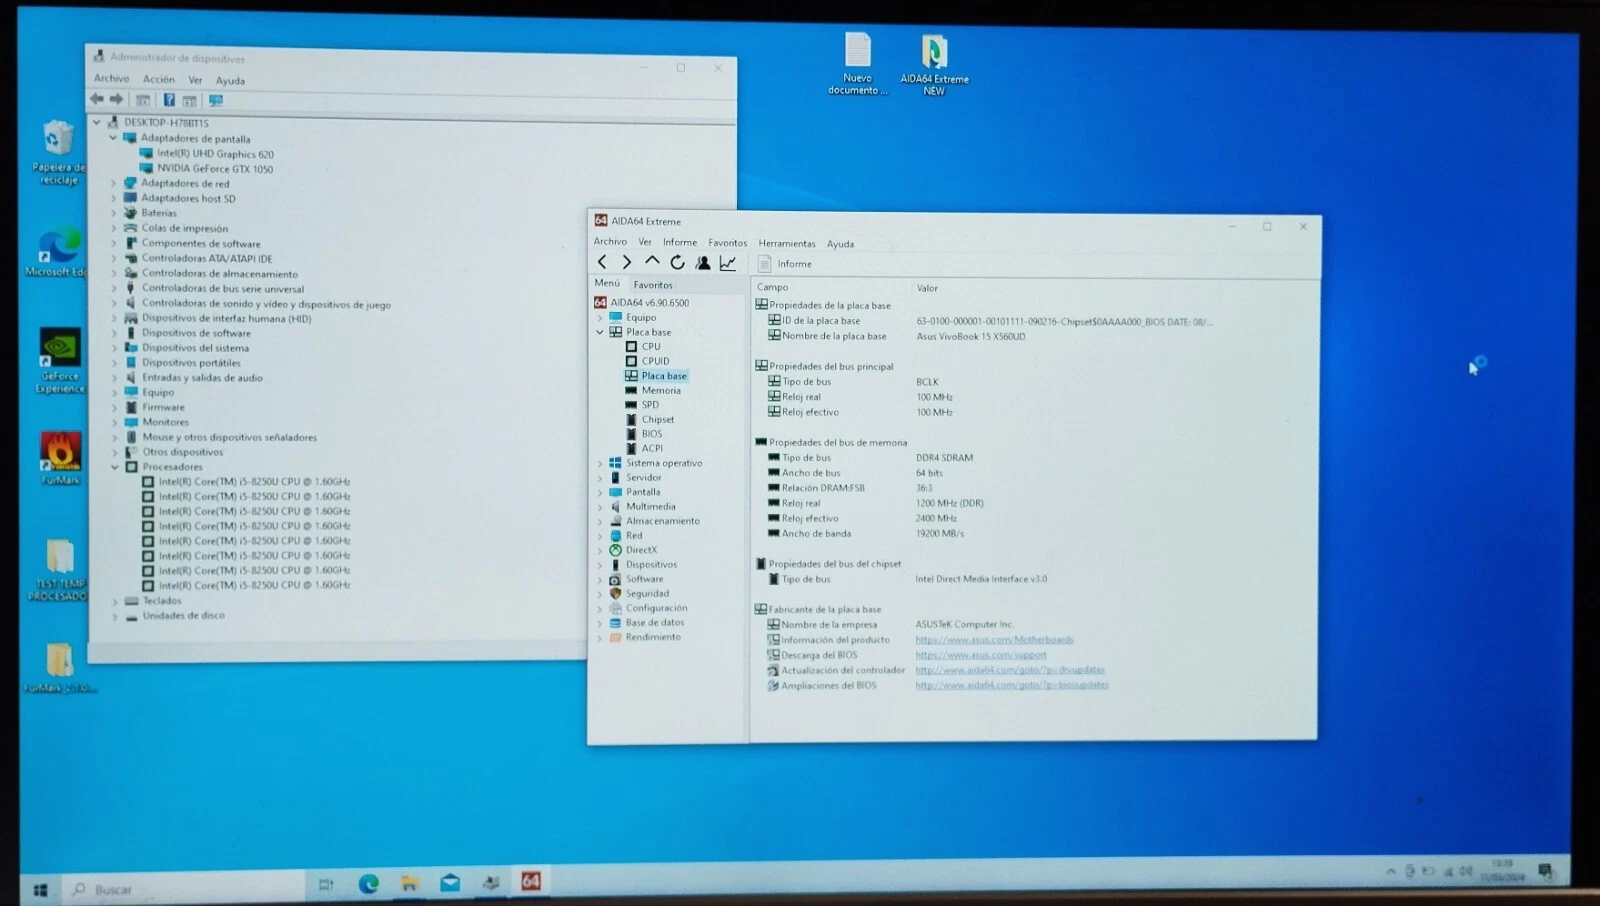This screenshot has width=1600, height=906.
Task: Open the graph icon in AIDA64 toolbar
Action: point(728,263)
